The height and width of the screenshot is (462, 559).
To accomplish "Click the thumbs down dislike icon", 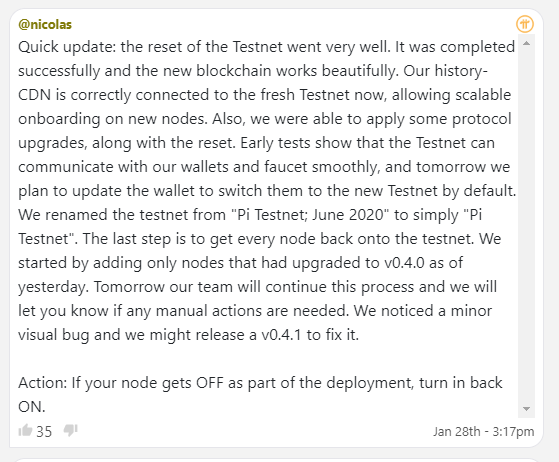I will [70, 431].
